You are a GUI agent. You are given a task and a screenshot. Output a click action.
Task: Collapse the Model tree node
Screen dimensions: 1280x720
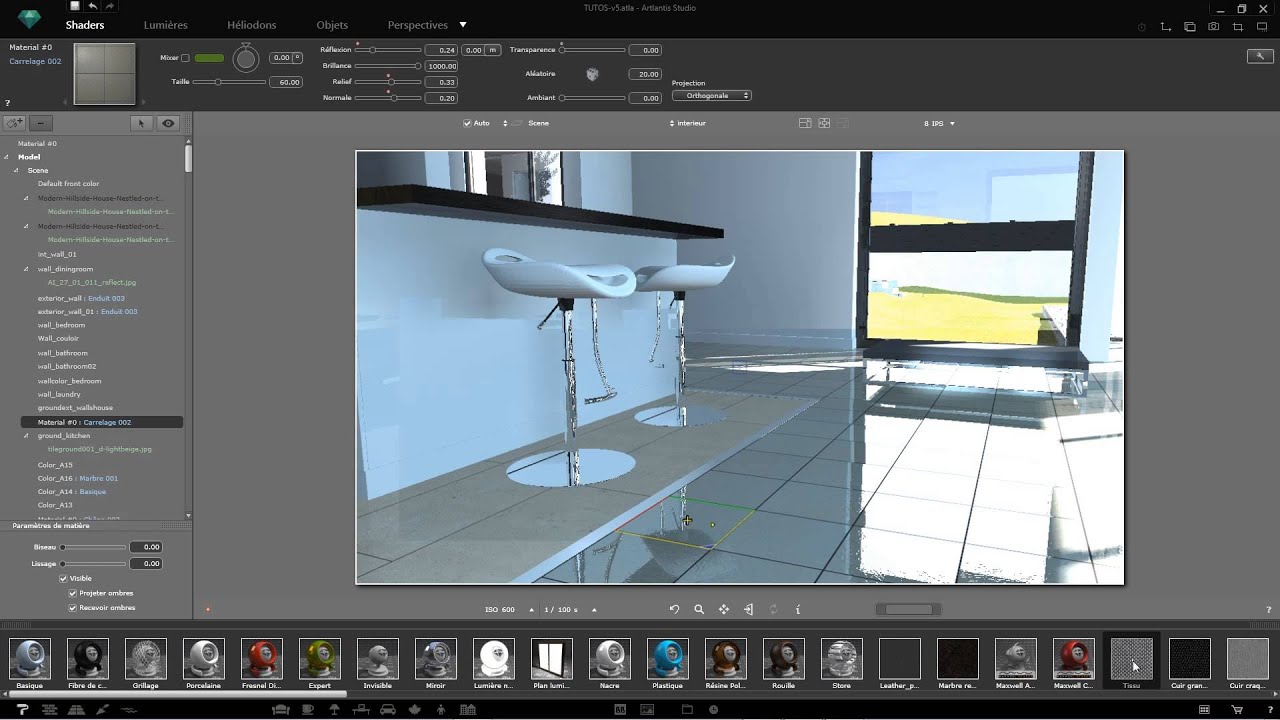[7, 157]
